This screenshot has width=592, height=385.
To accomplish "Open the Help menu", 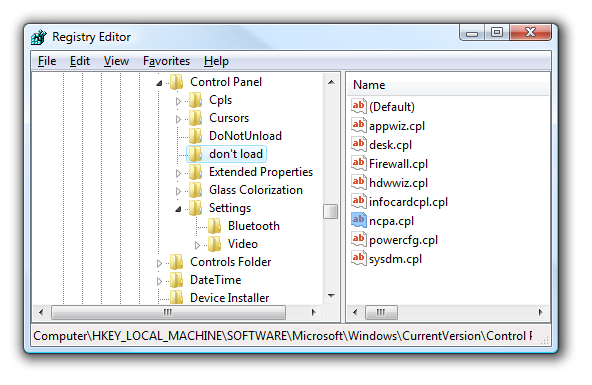I will (216, 61).
